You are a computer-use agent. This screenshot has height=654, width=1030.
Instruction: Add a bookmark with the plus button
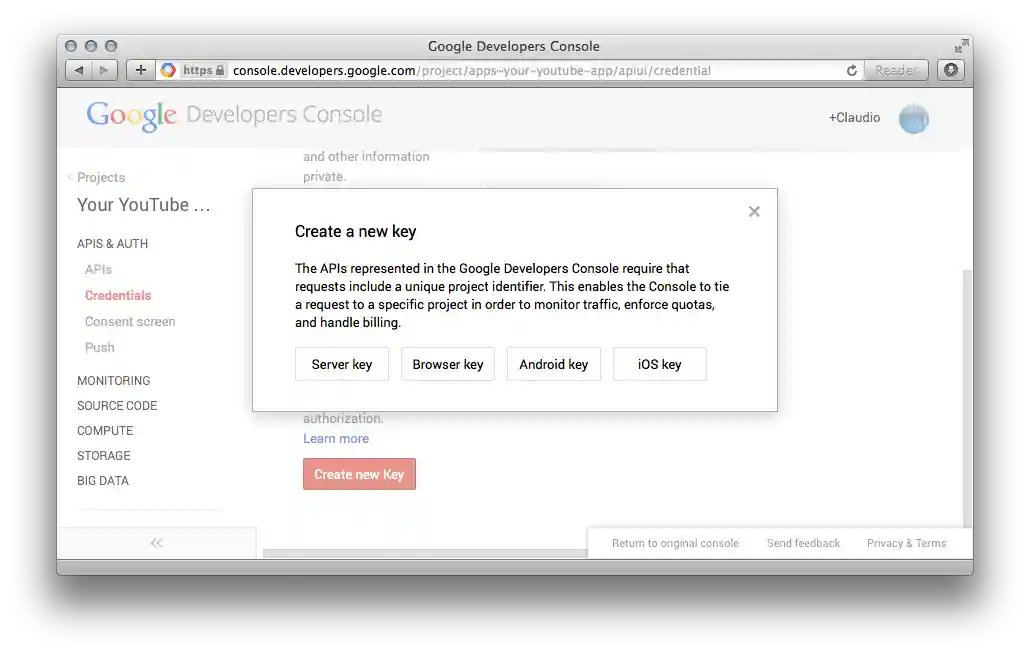141,70
